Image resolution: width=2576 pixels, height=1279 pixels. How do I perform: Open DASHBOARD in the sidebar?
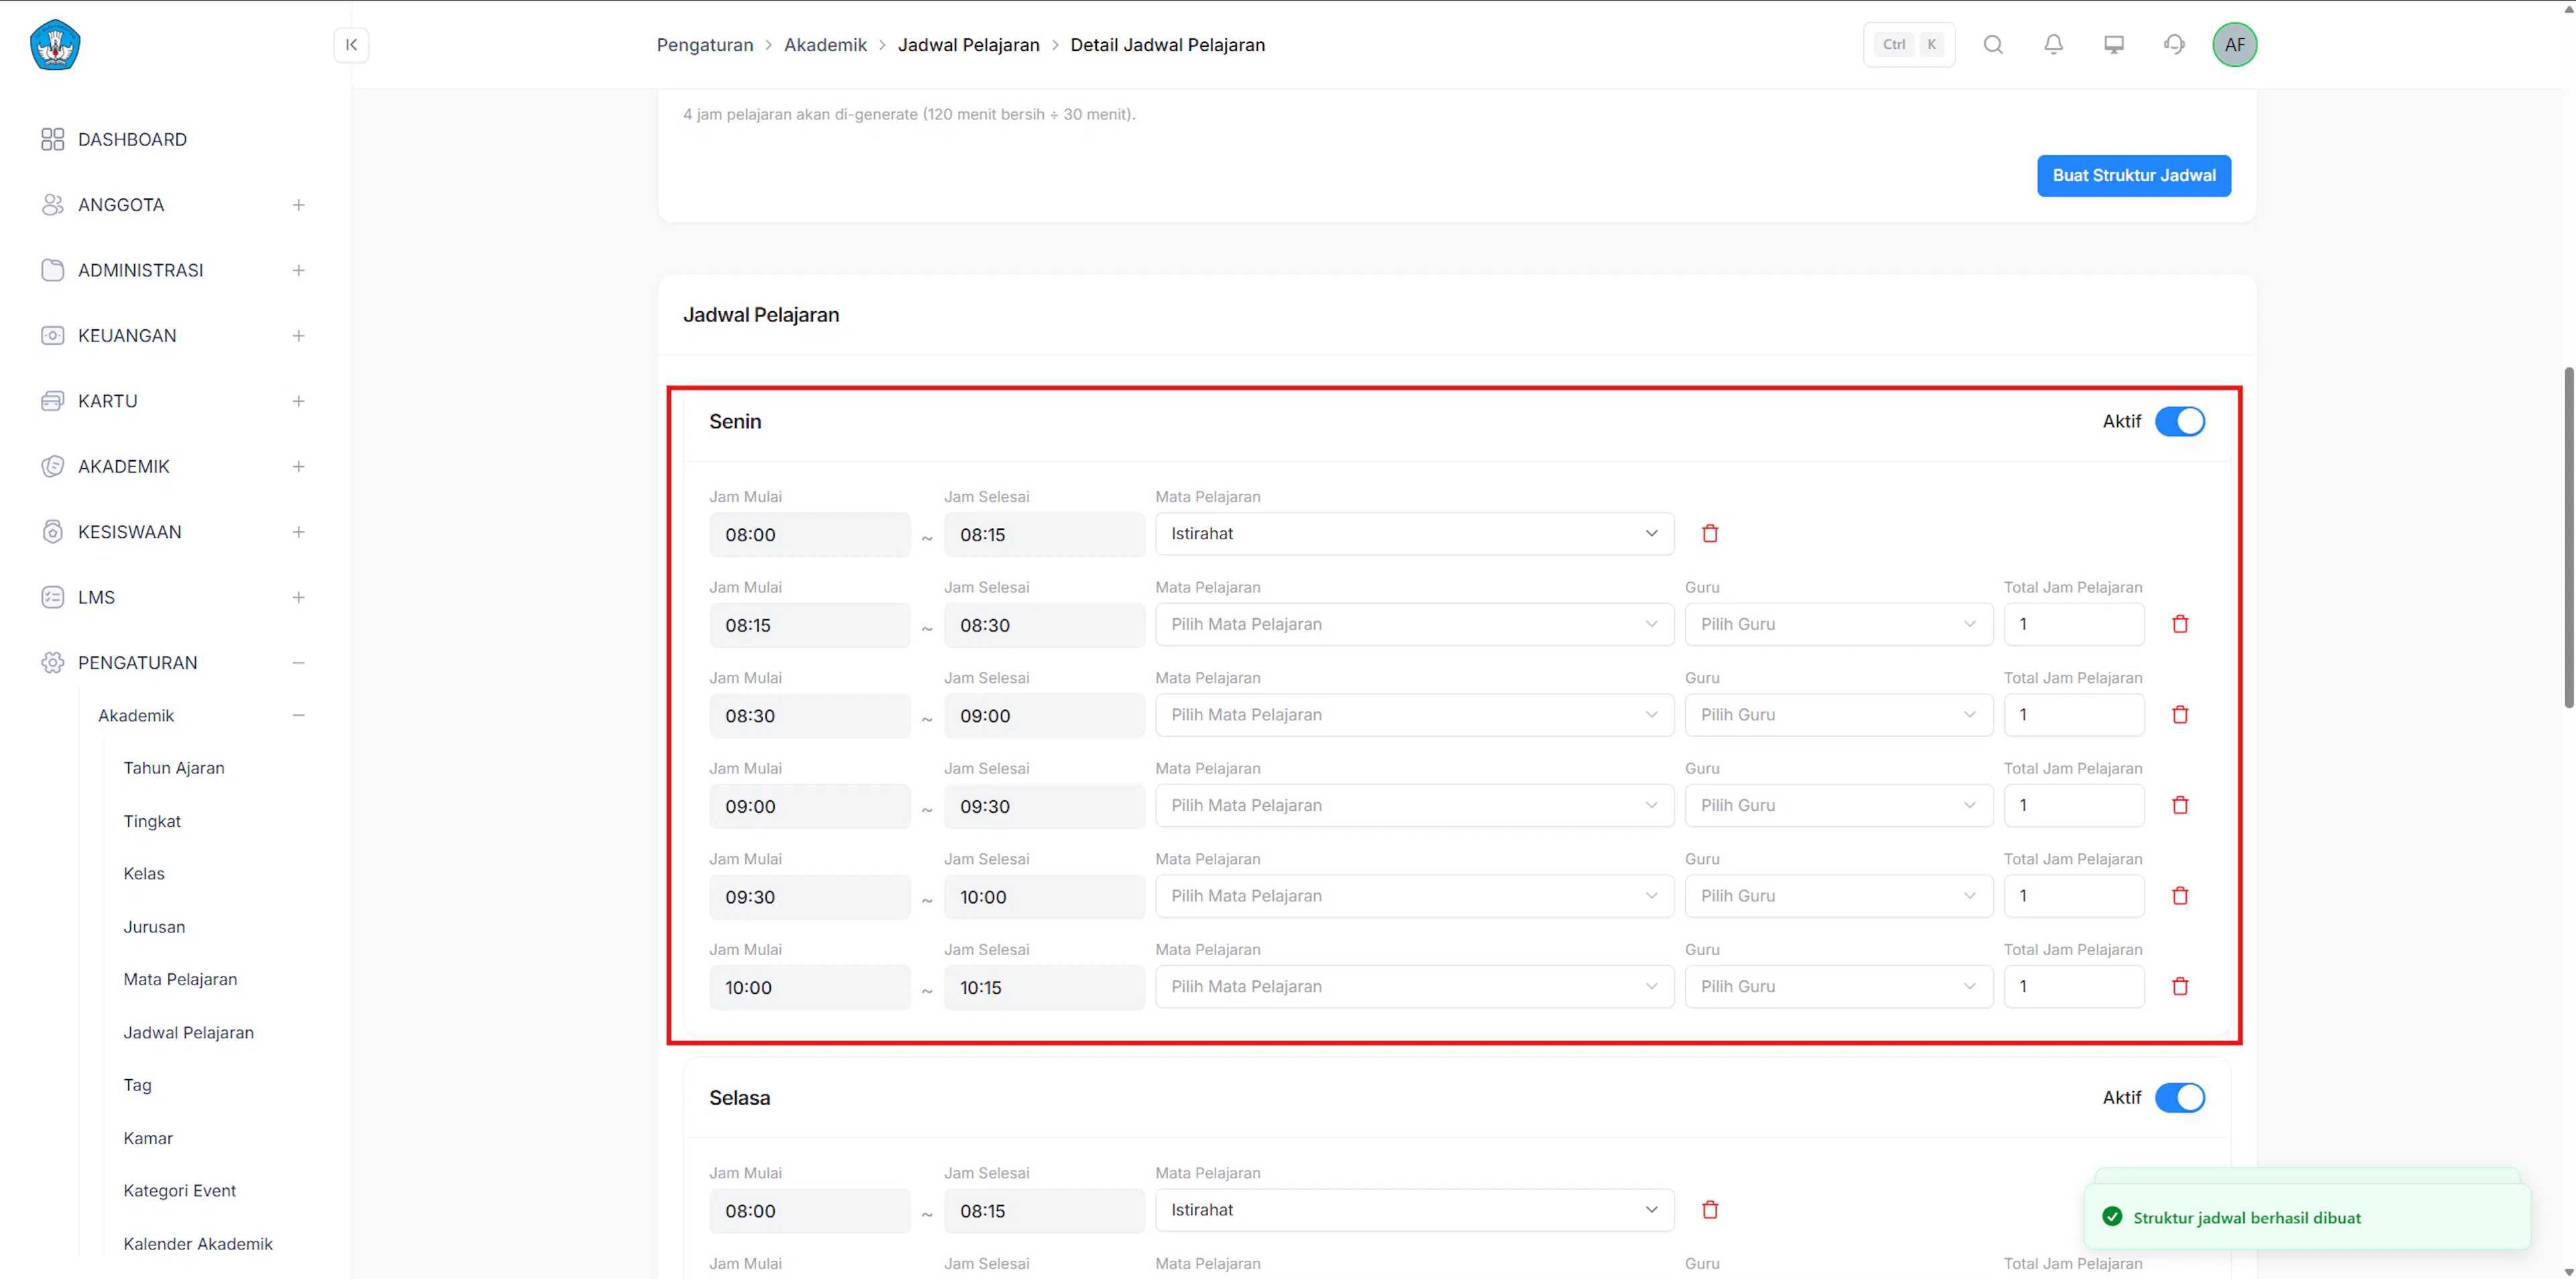pos(132,139)
